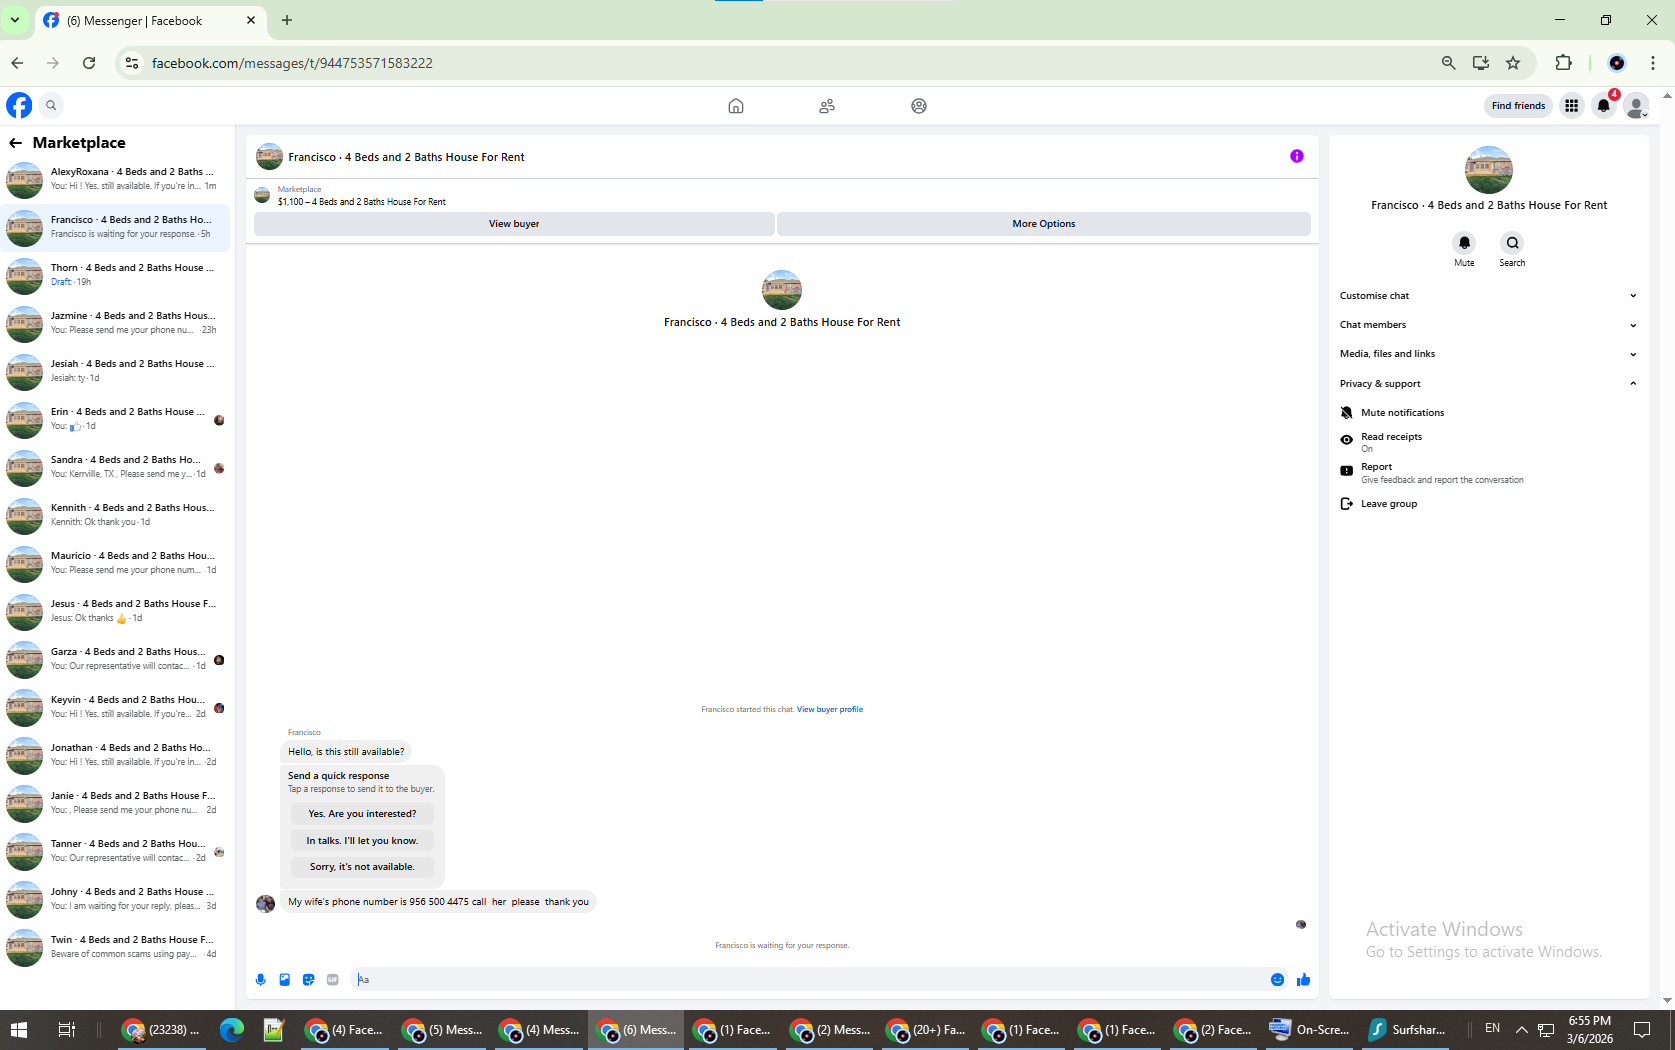Open Windows Start menu
This screenshot has height=1050, width=1675.
tap(19, 1030)
